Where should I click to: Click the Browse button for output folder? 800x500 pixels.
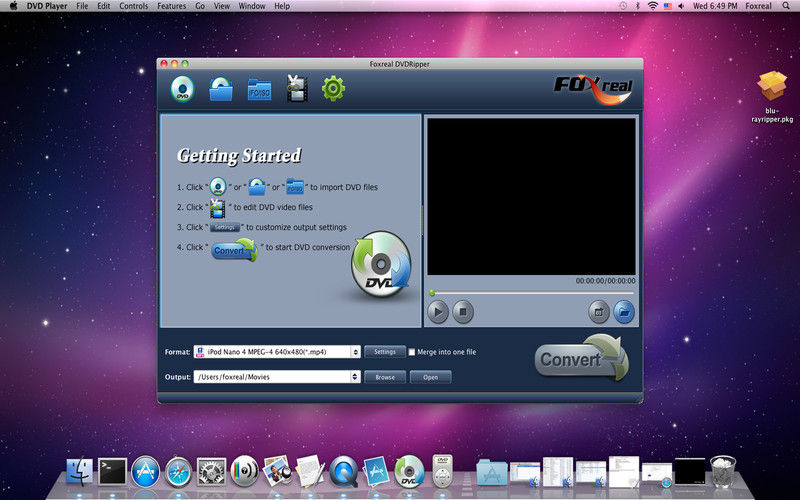385,377
